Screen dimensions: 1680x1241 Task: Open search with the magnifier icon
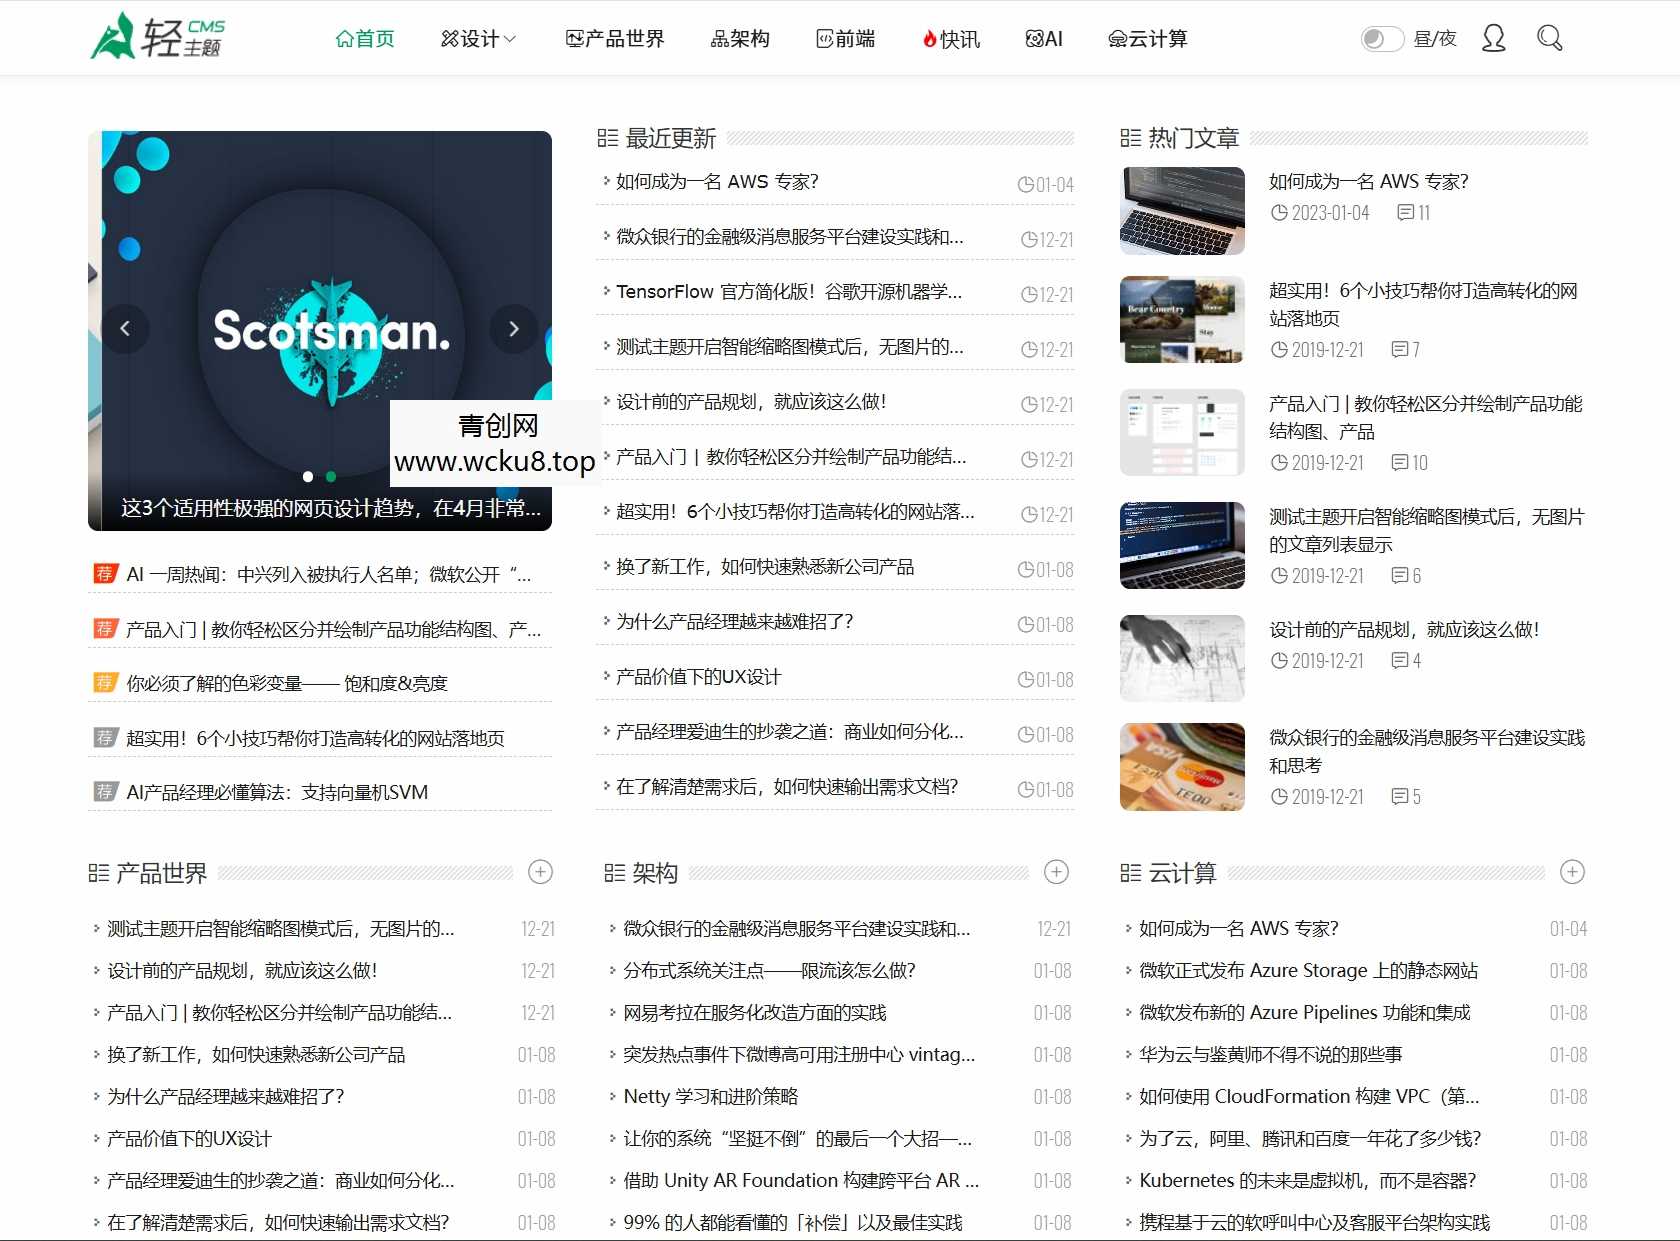pos(1549,38)
